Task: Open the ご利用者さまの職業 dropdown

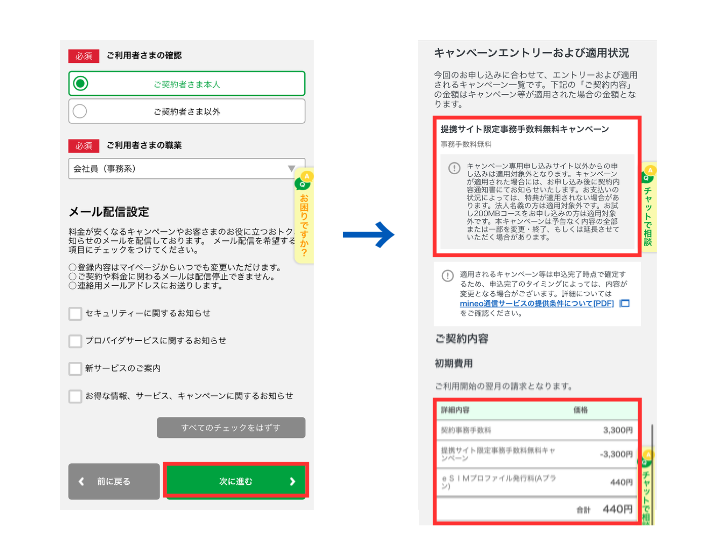Action: (187, 168)
